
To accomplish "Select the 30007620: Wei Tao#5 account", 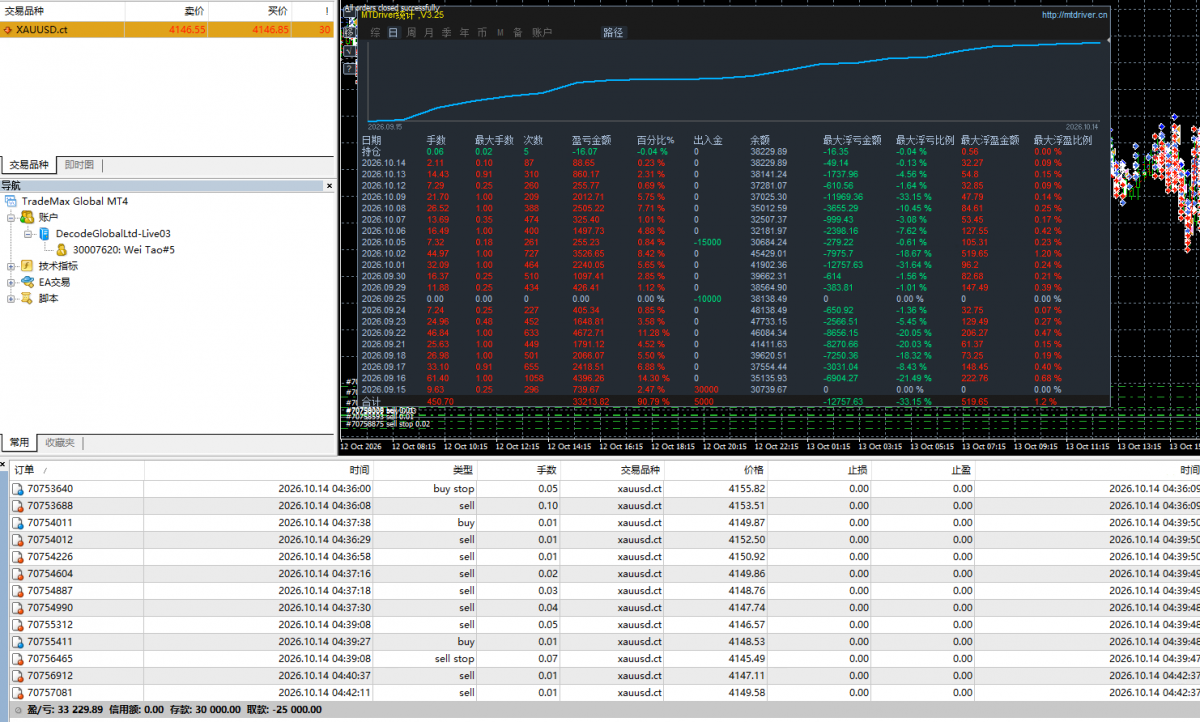I will pyautogui.click(x=124, y=250).
